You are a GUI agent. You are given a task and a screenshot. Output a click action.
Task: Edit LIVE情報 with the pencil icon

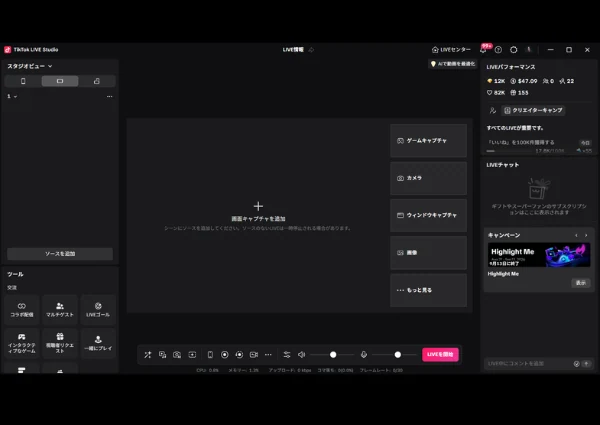pyautogui.click(x=311, y=50)
